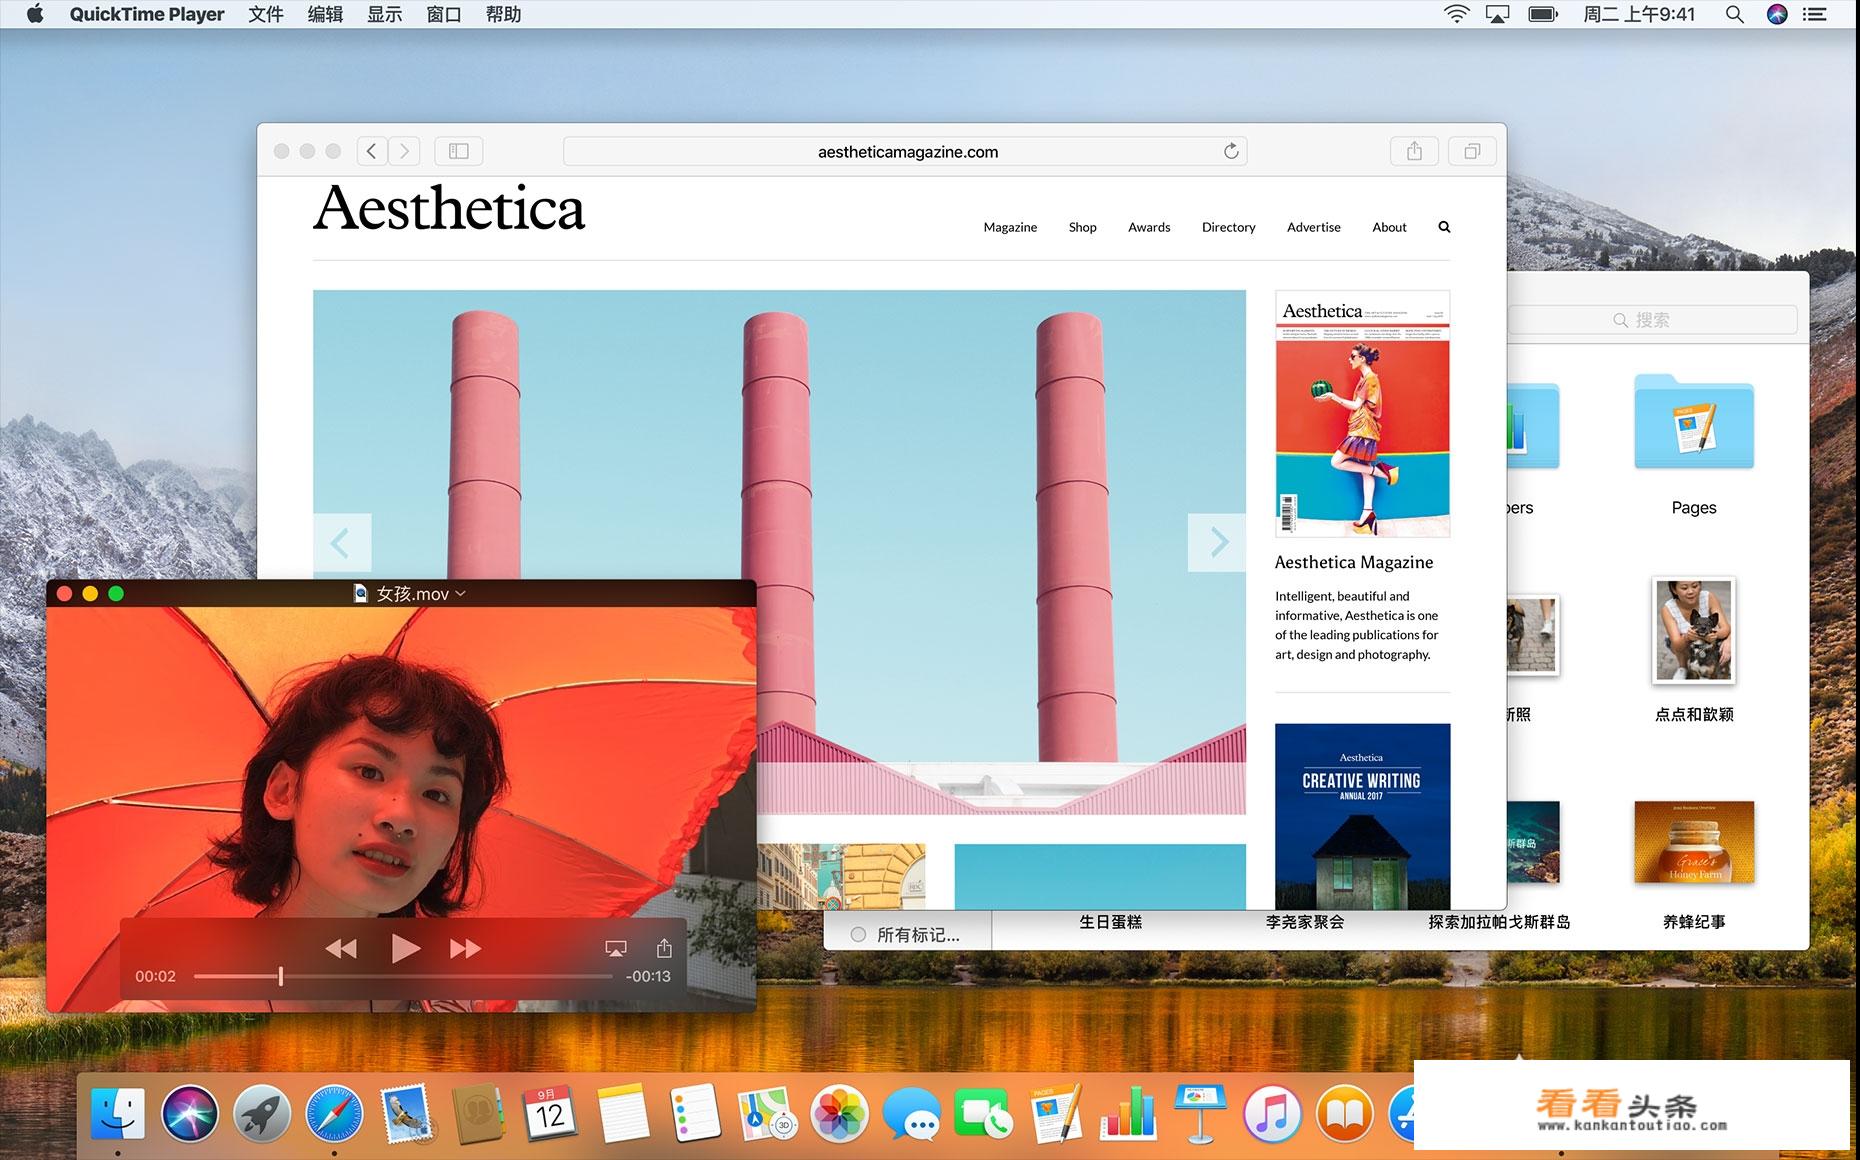Open the 编辑 menu
Viewport: 1860px width, 1160px height.
coord(325,14)
